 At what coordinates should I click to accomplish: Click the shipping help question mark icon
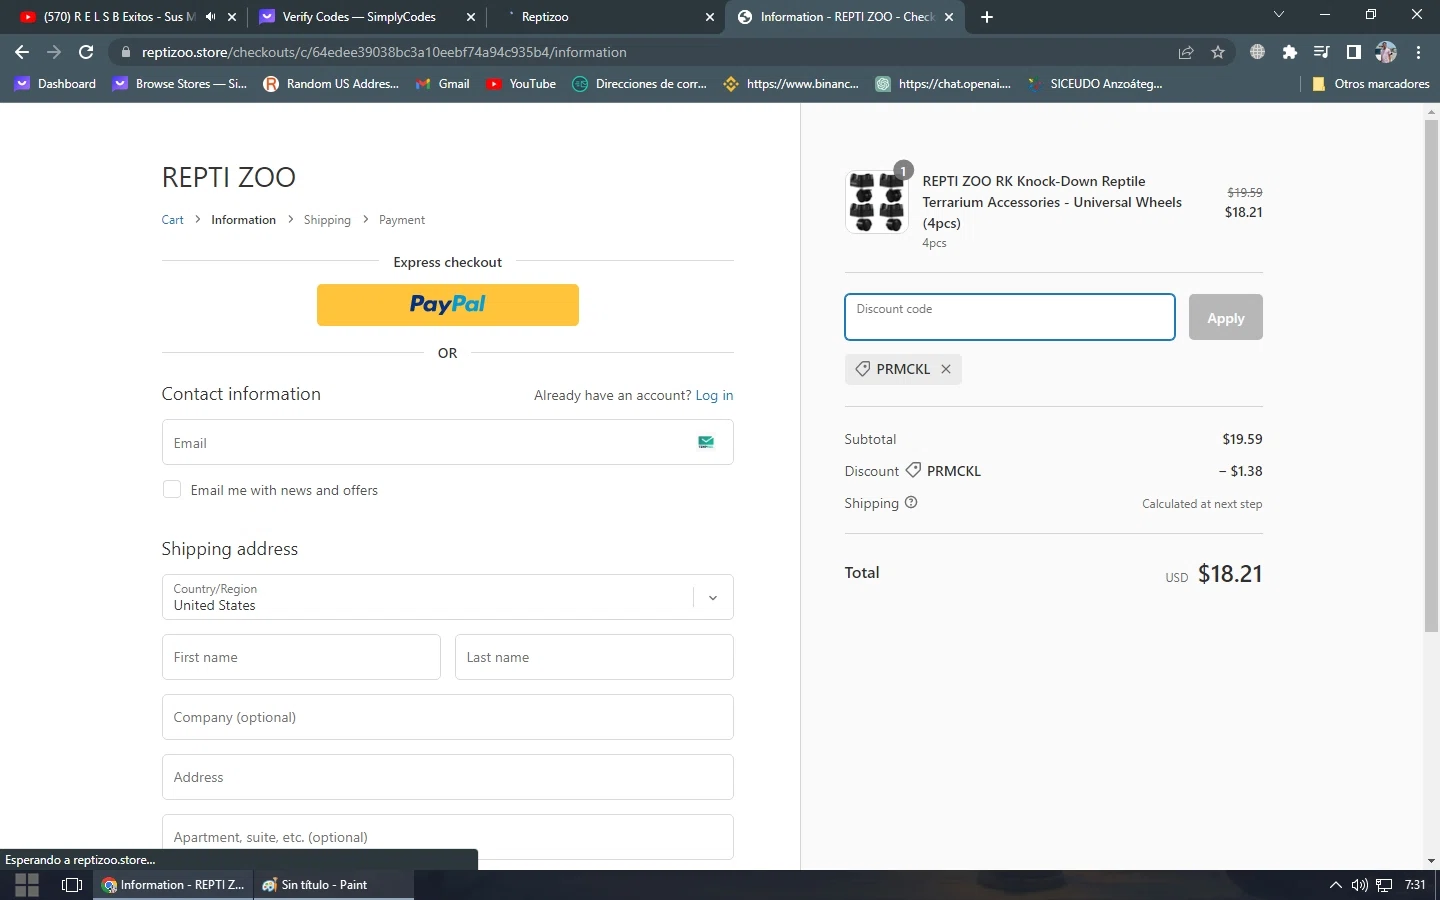(x=911, y=503)
